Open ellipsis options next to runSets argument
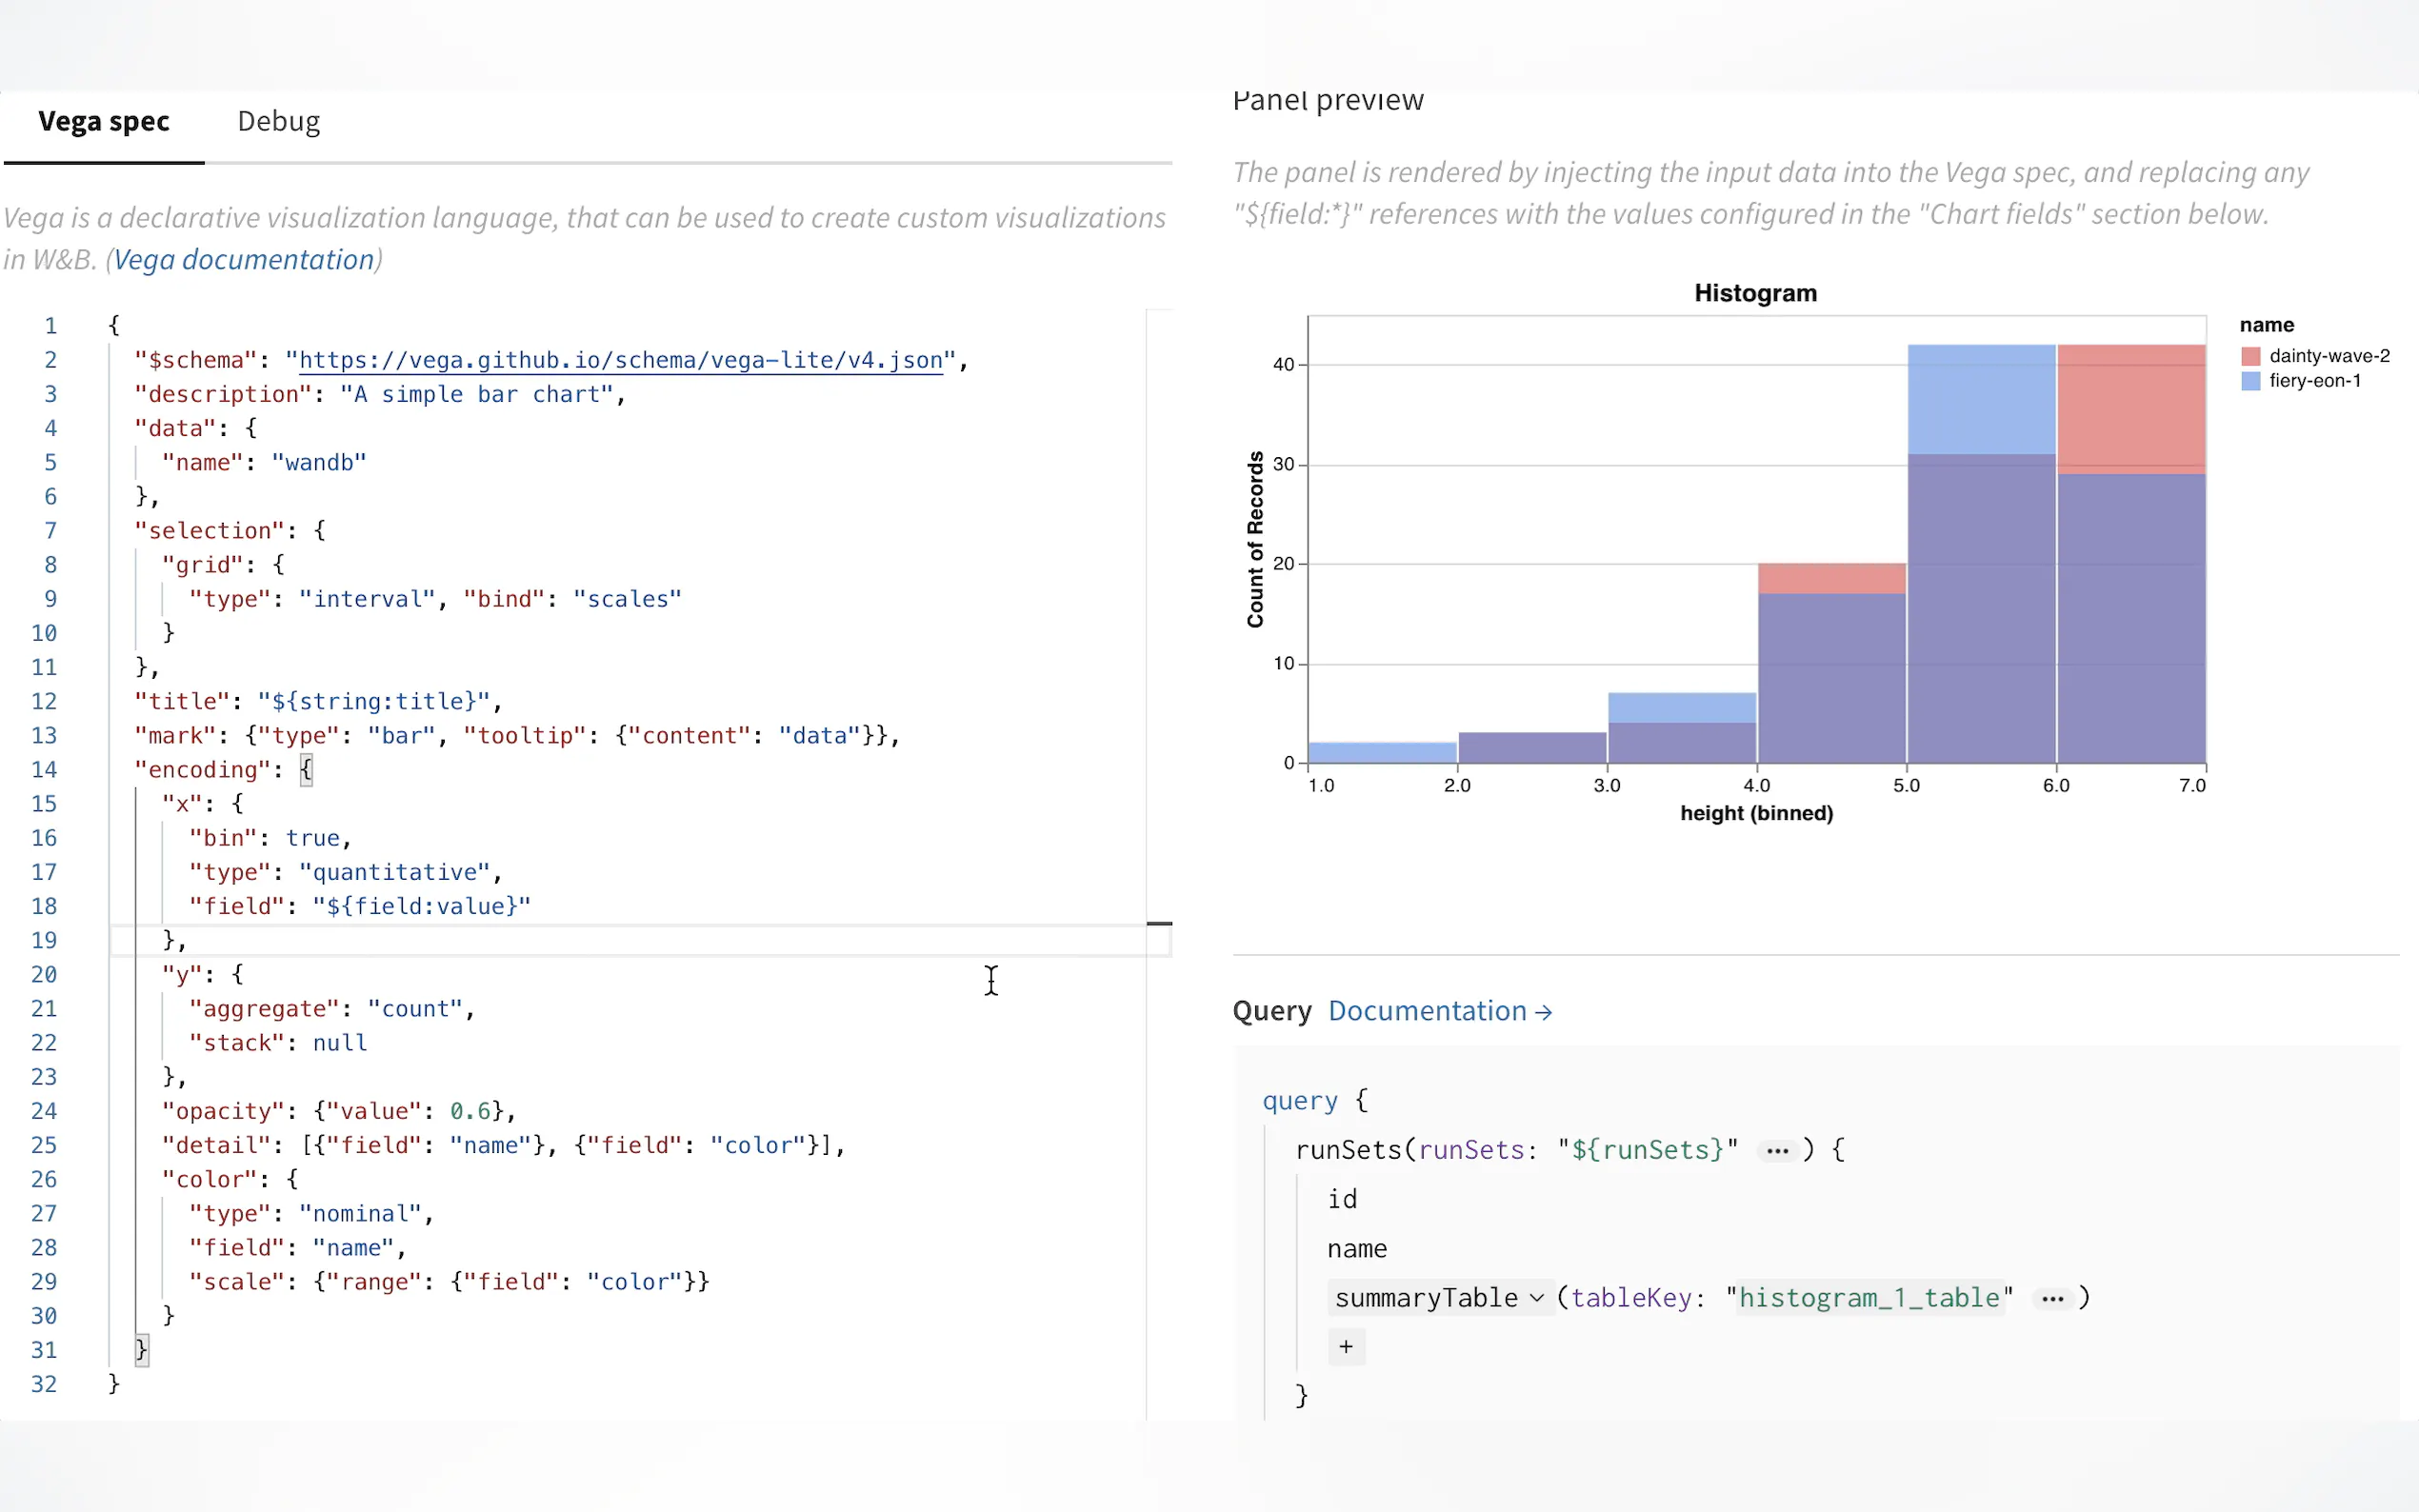2419x1512 pixels. point(1777,1150)
